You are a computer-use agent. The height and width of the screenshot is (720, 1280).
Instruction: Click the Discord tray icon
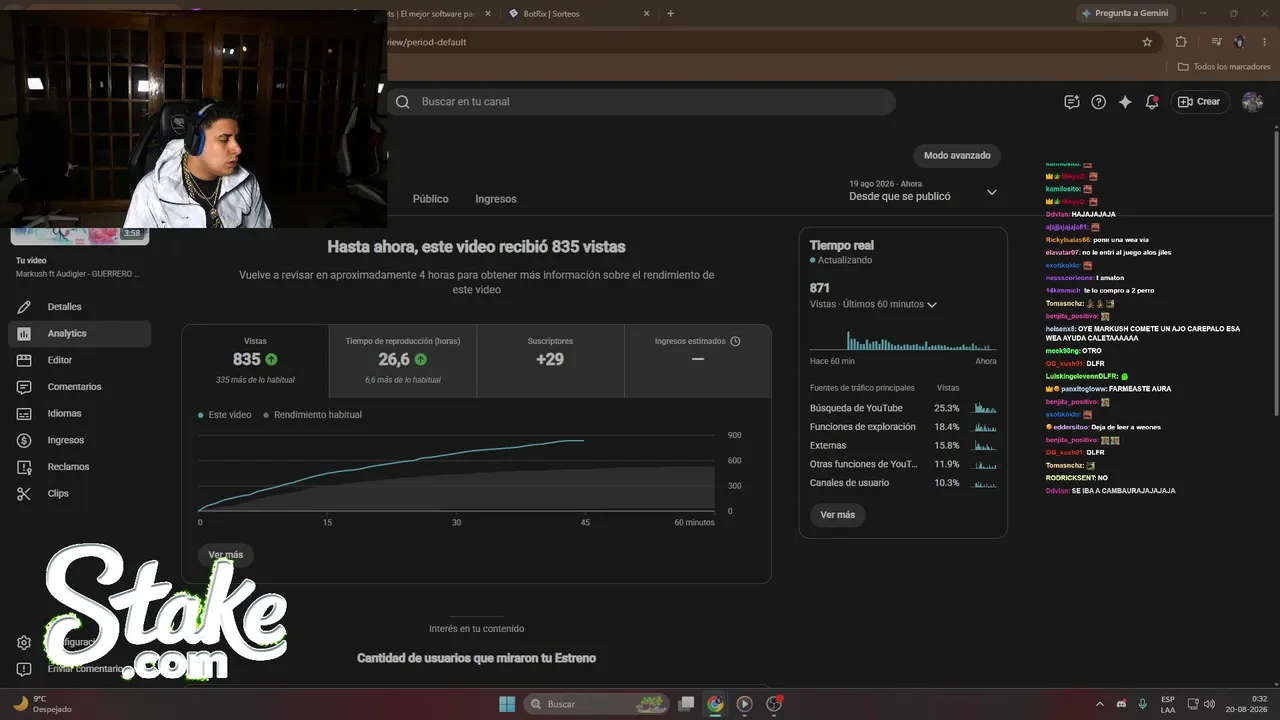pos(1121,704)
